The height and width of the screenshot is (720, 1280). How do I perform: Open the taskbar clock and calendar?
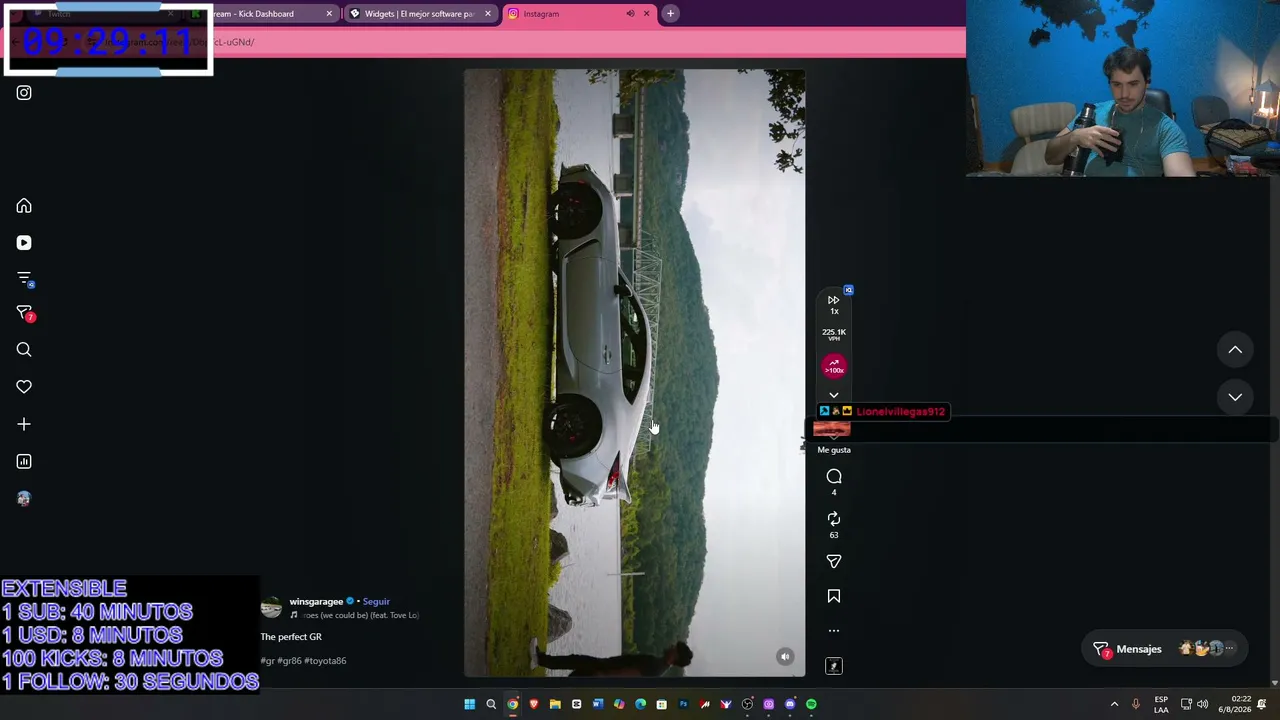pos(1234,705)
